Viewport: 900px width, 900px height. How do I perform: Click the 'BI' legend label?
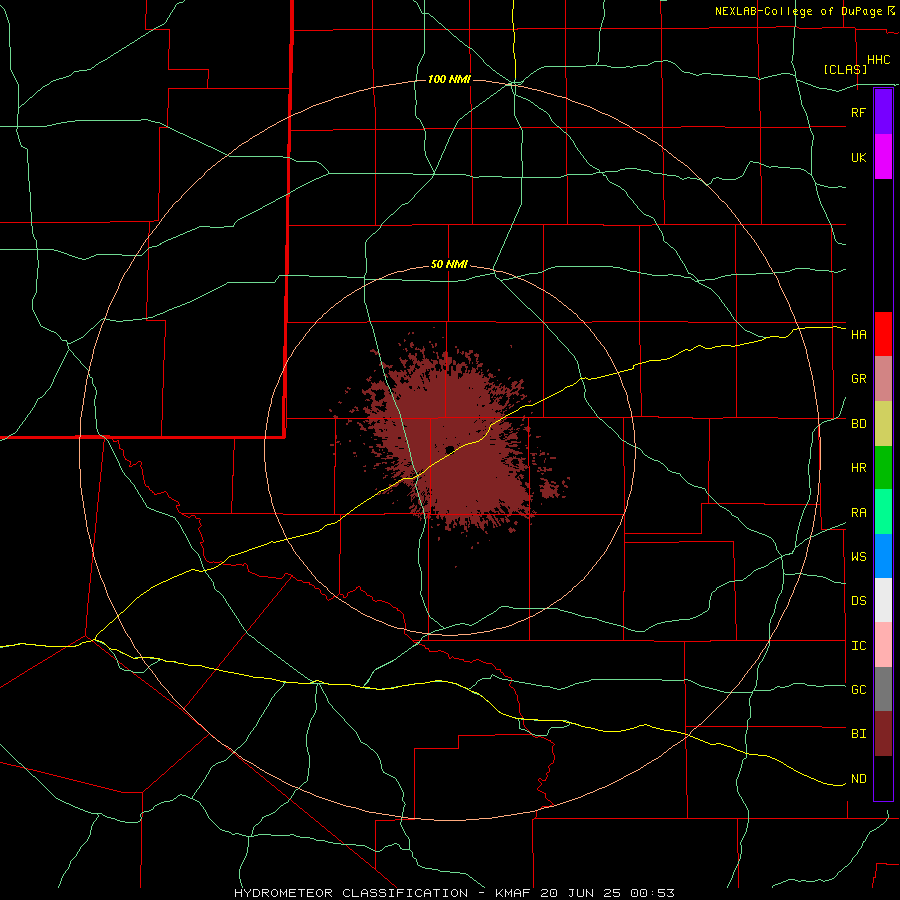[x=859, y=734]
